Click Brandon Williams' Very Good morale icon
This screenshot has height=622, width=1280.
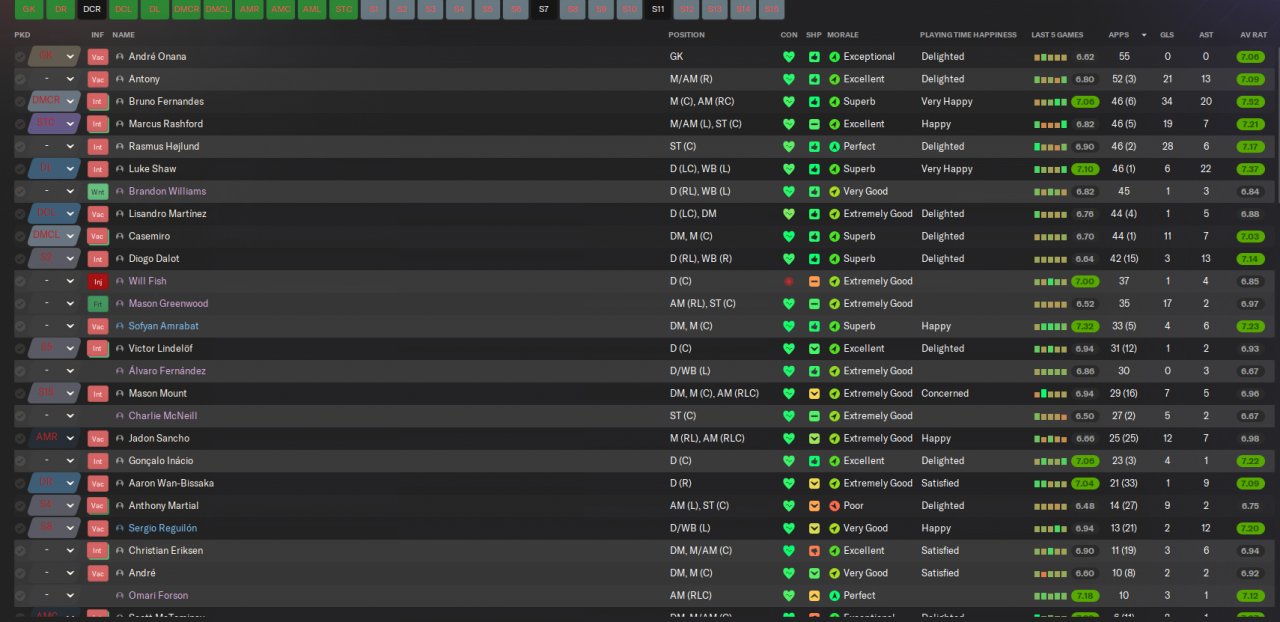click(835, 192)
